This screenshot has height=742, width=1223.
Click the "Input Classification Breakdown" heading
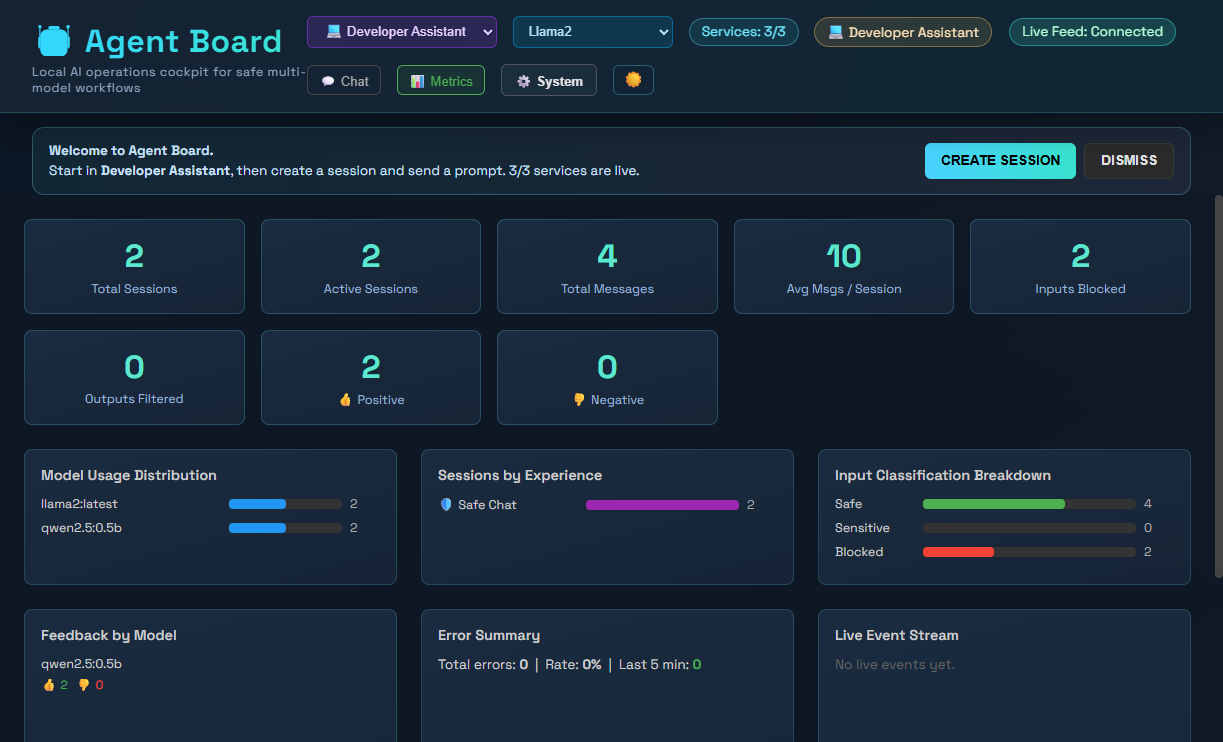click(x=943, y=475)
